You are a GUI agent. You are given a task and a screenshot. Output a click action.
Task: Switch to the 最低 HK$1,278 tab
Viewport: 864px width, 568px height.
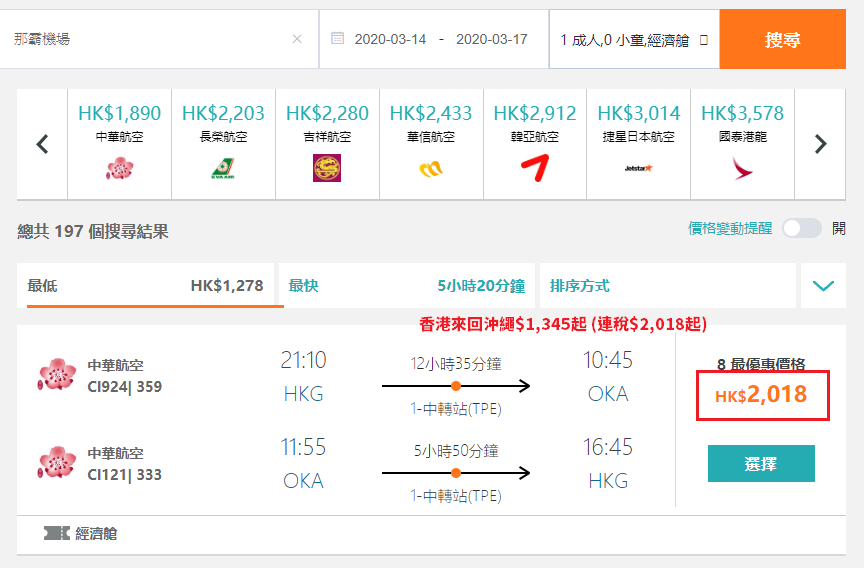pyautogui.click(x=145, y=285)
